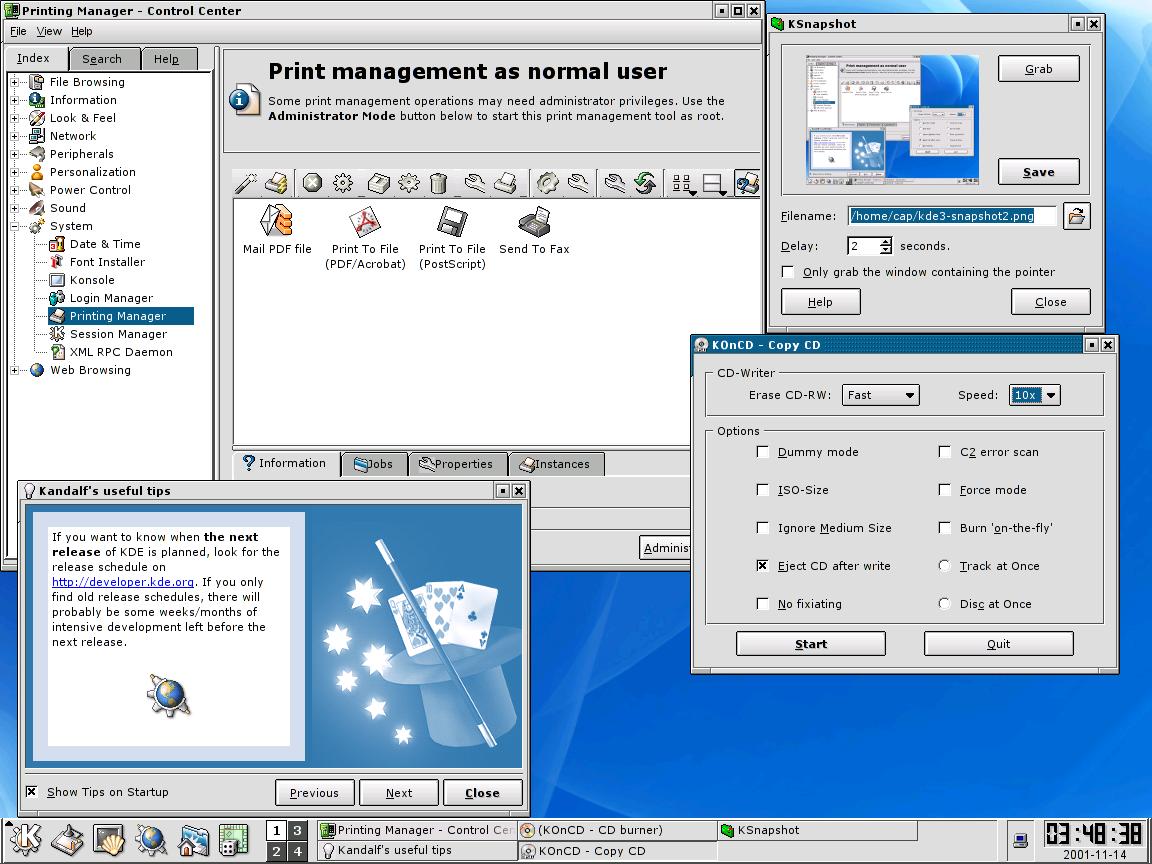Open the developer.kde.org link
Image resolution: width=1152 pixels, height=864 pixels.
pyautogui.click(x=123, y=582)
